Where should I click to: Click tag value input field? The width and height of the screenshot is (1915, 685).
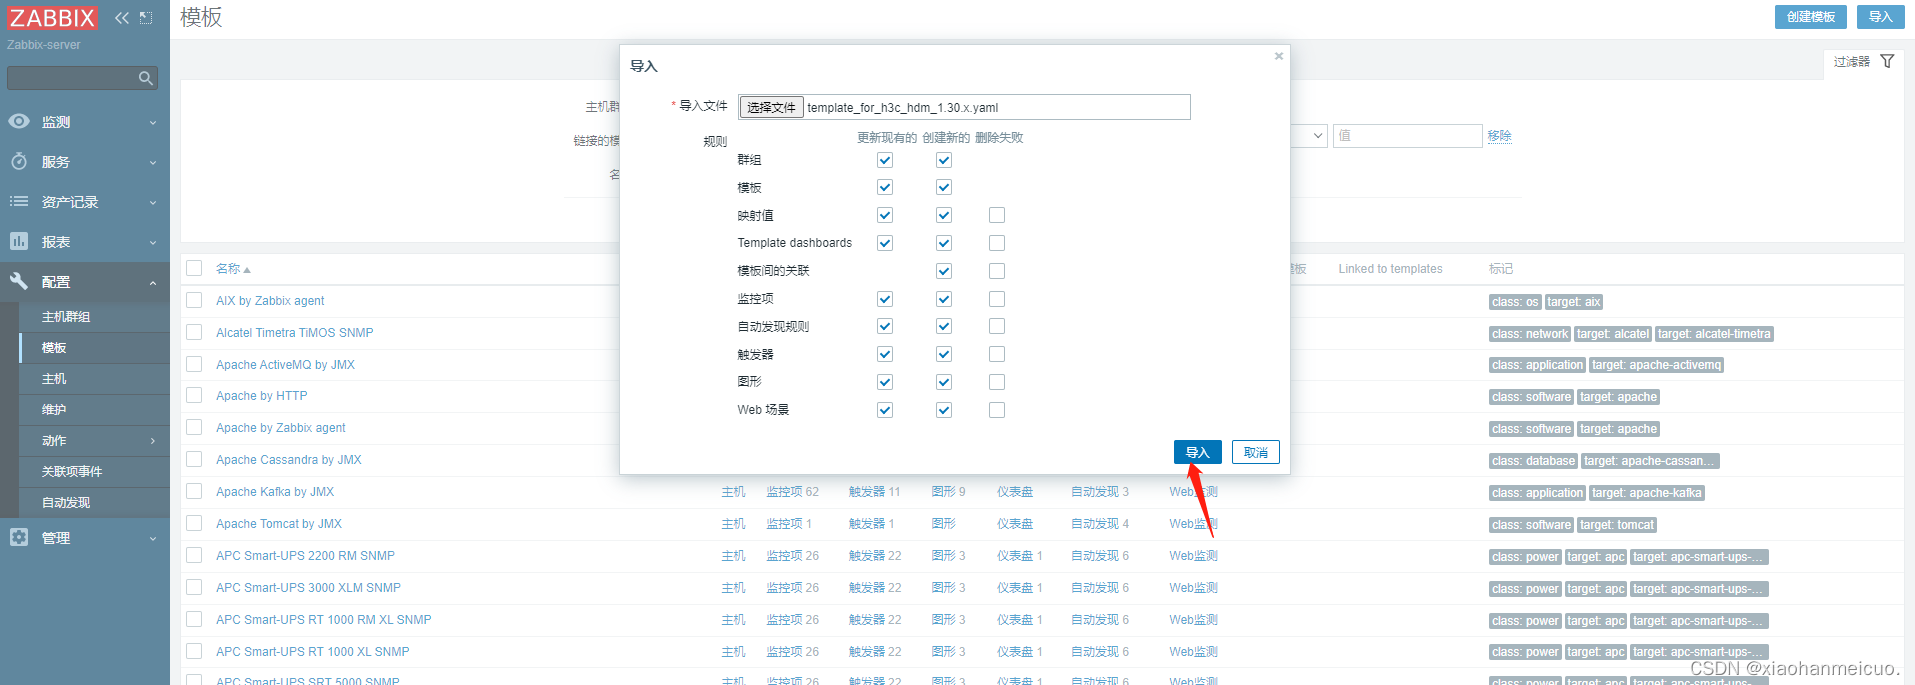(1407, 136)
